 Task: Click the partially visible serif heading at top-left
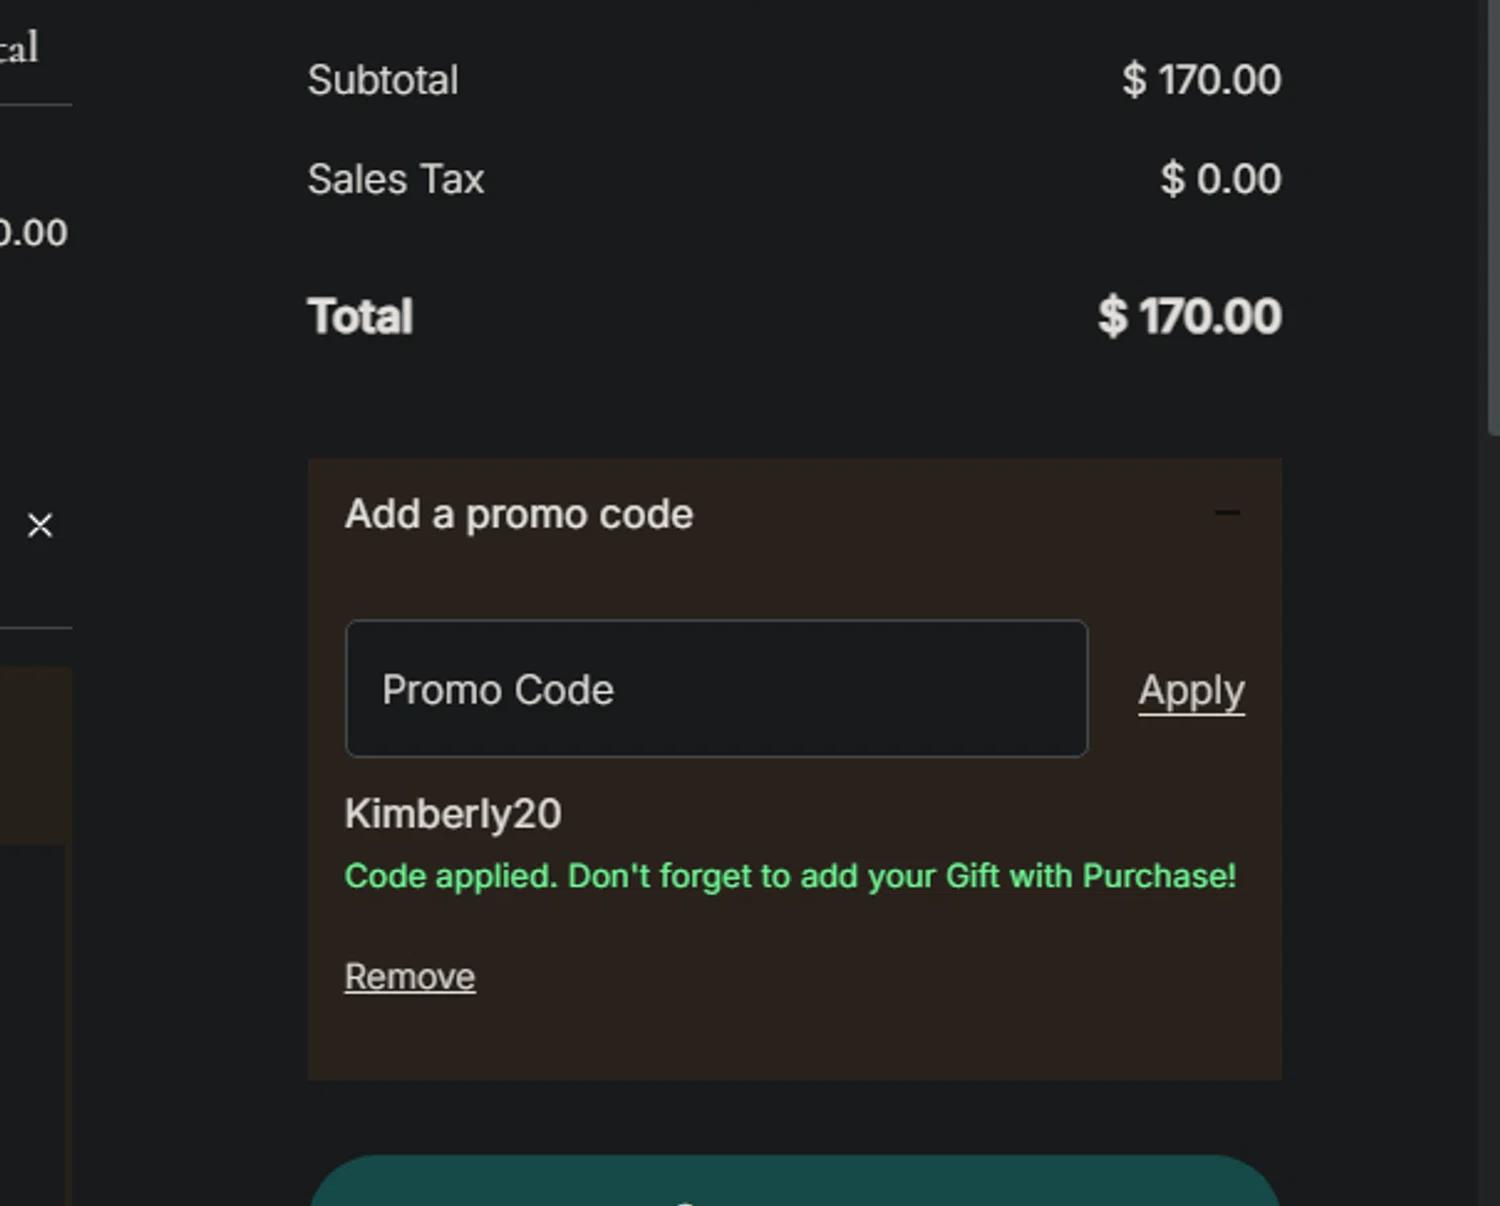point(18,47)
